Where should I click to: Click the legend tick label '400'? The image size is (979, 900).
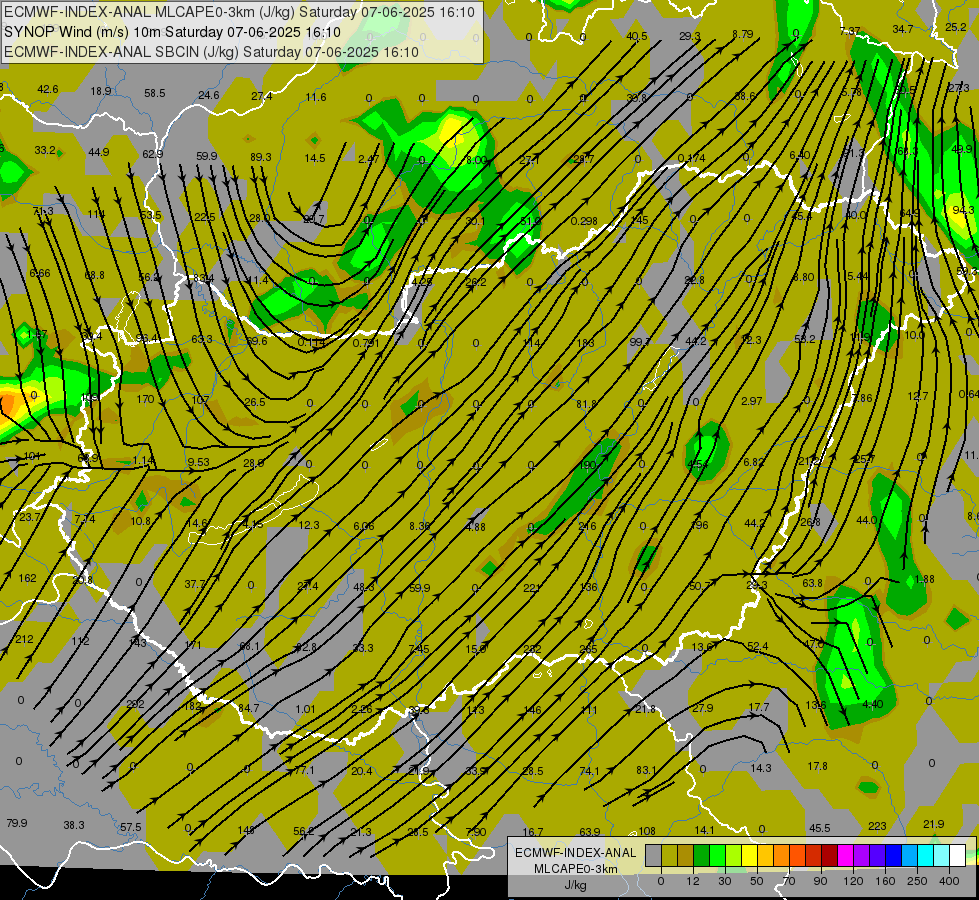(x=949, y=881)
